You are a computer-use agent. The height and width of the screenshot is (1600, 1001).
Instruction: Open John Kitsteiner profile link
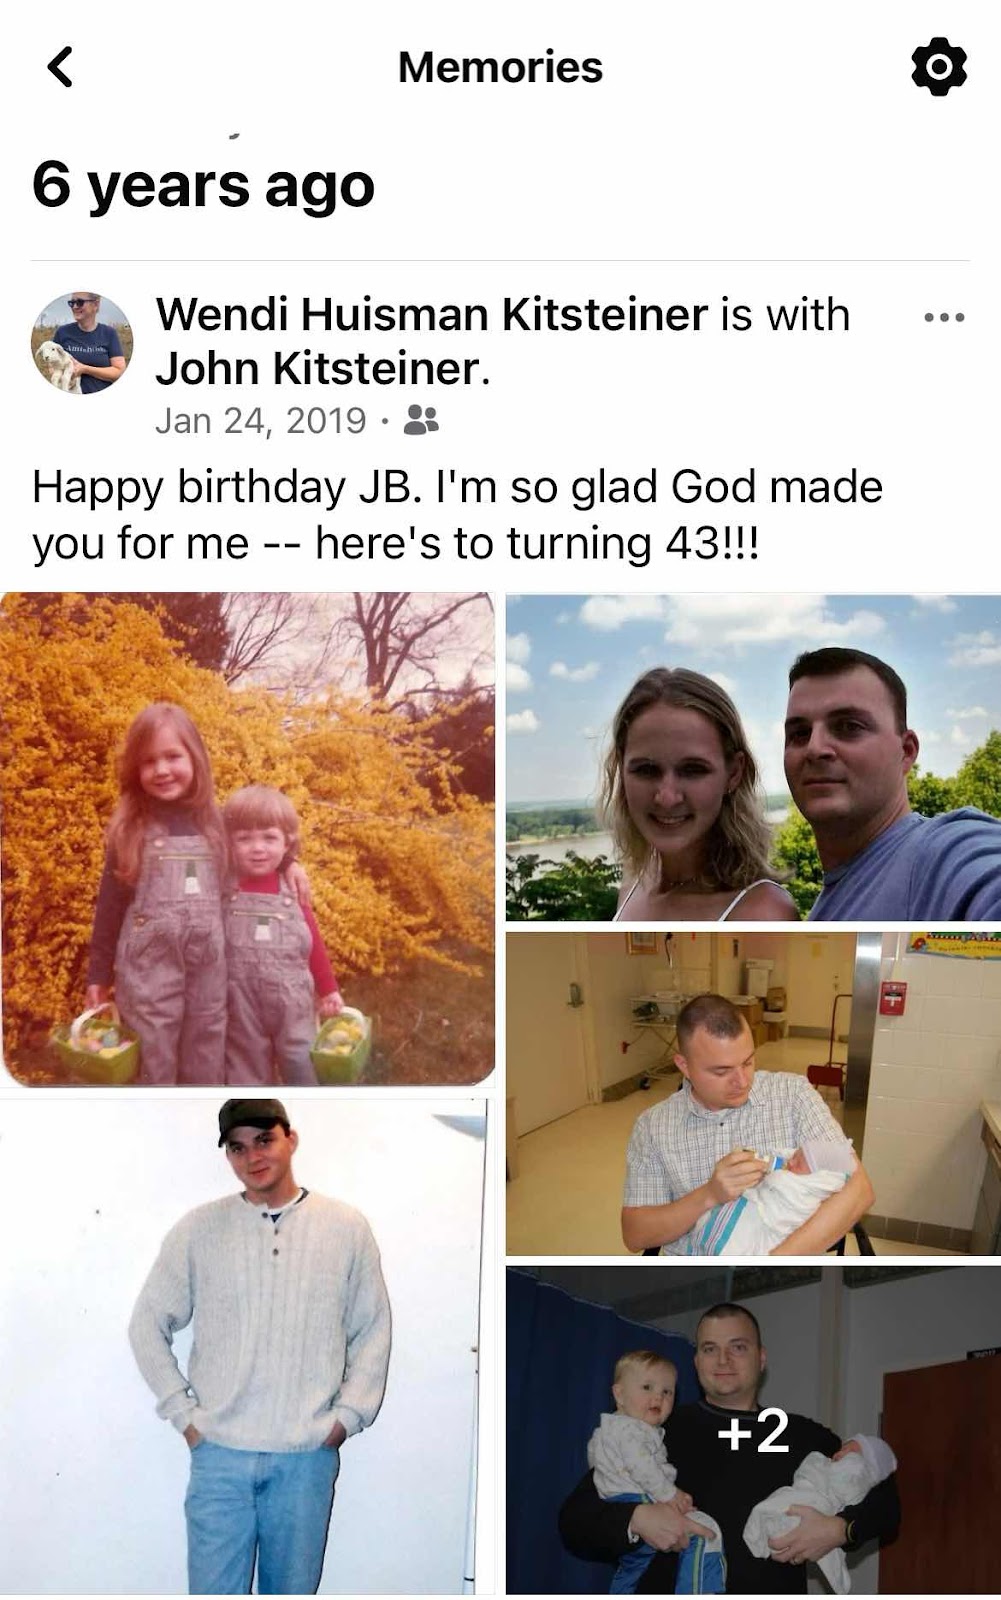pyautogui.click(x=317, y=368)
